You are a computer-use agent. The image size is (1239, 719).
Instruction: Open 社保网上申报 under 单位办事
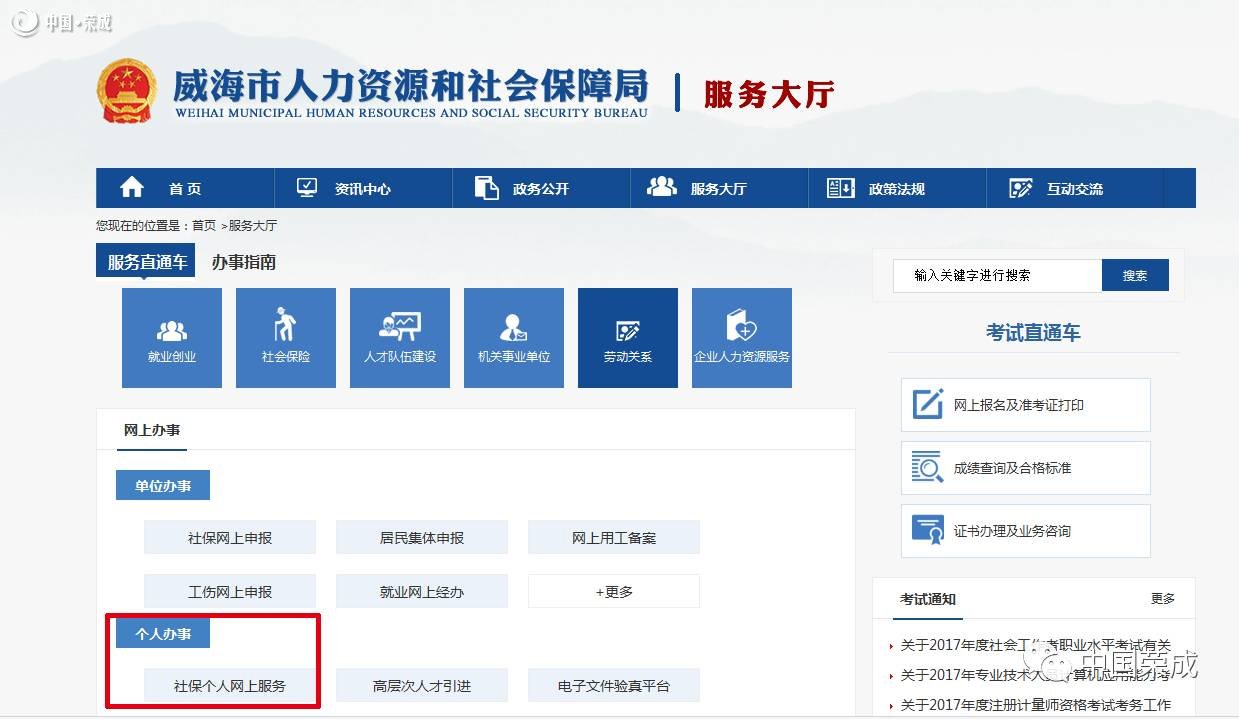pos(230,538)
